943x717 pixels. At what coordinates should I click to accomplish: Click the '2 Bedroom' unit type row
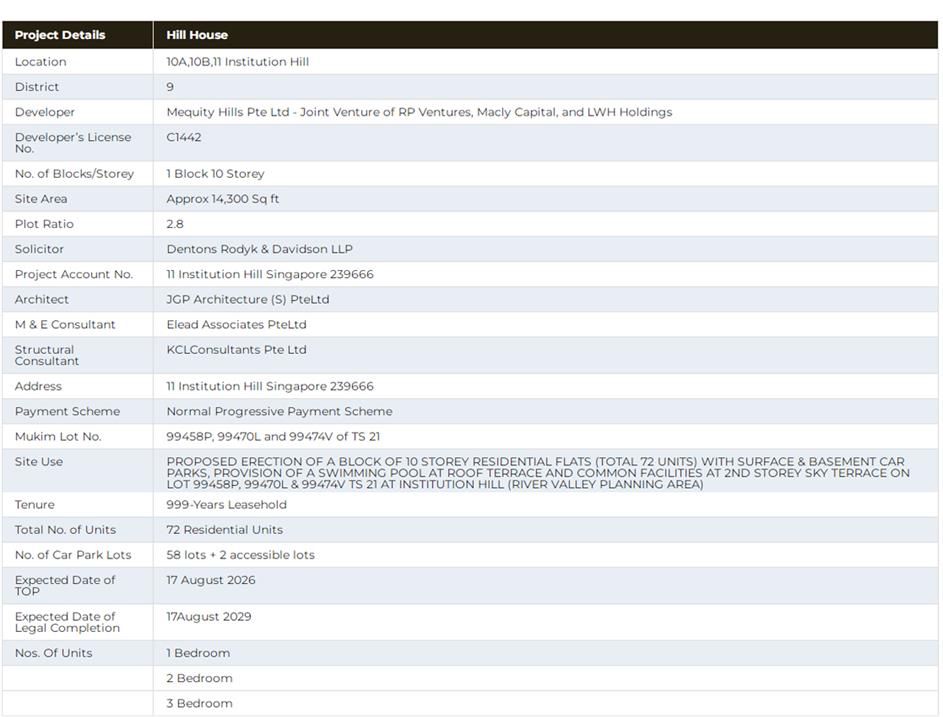tap(199, 678)
